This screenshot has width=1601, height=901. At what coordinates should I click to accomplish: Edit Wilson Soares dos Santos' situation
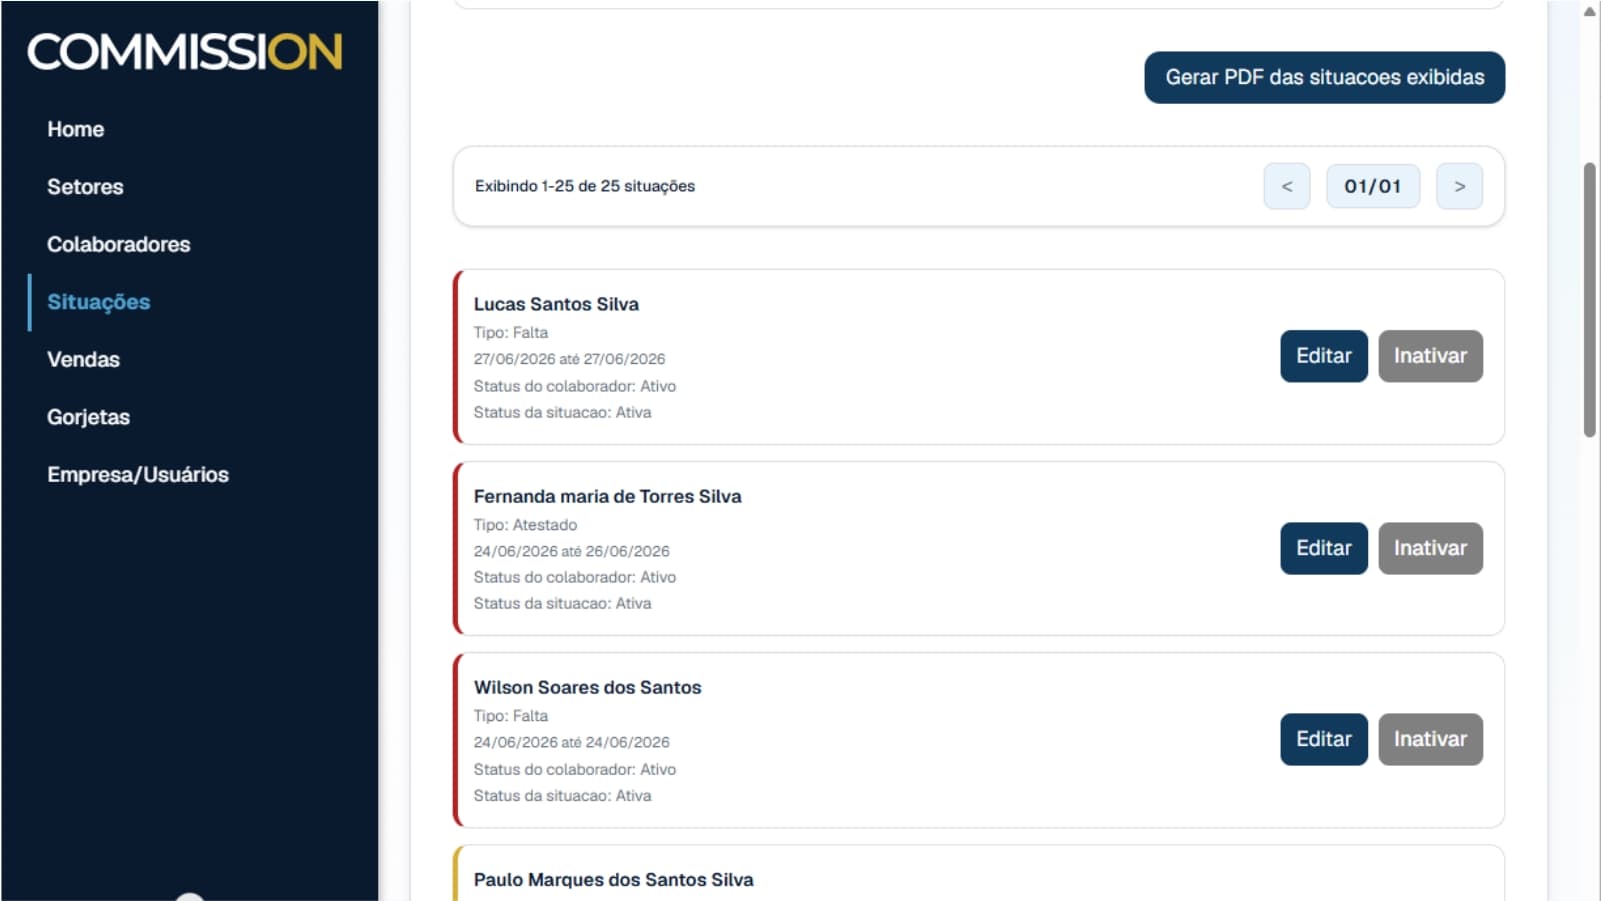tap(1324, 739)
